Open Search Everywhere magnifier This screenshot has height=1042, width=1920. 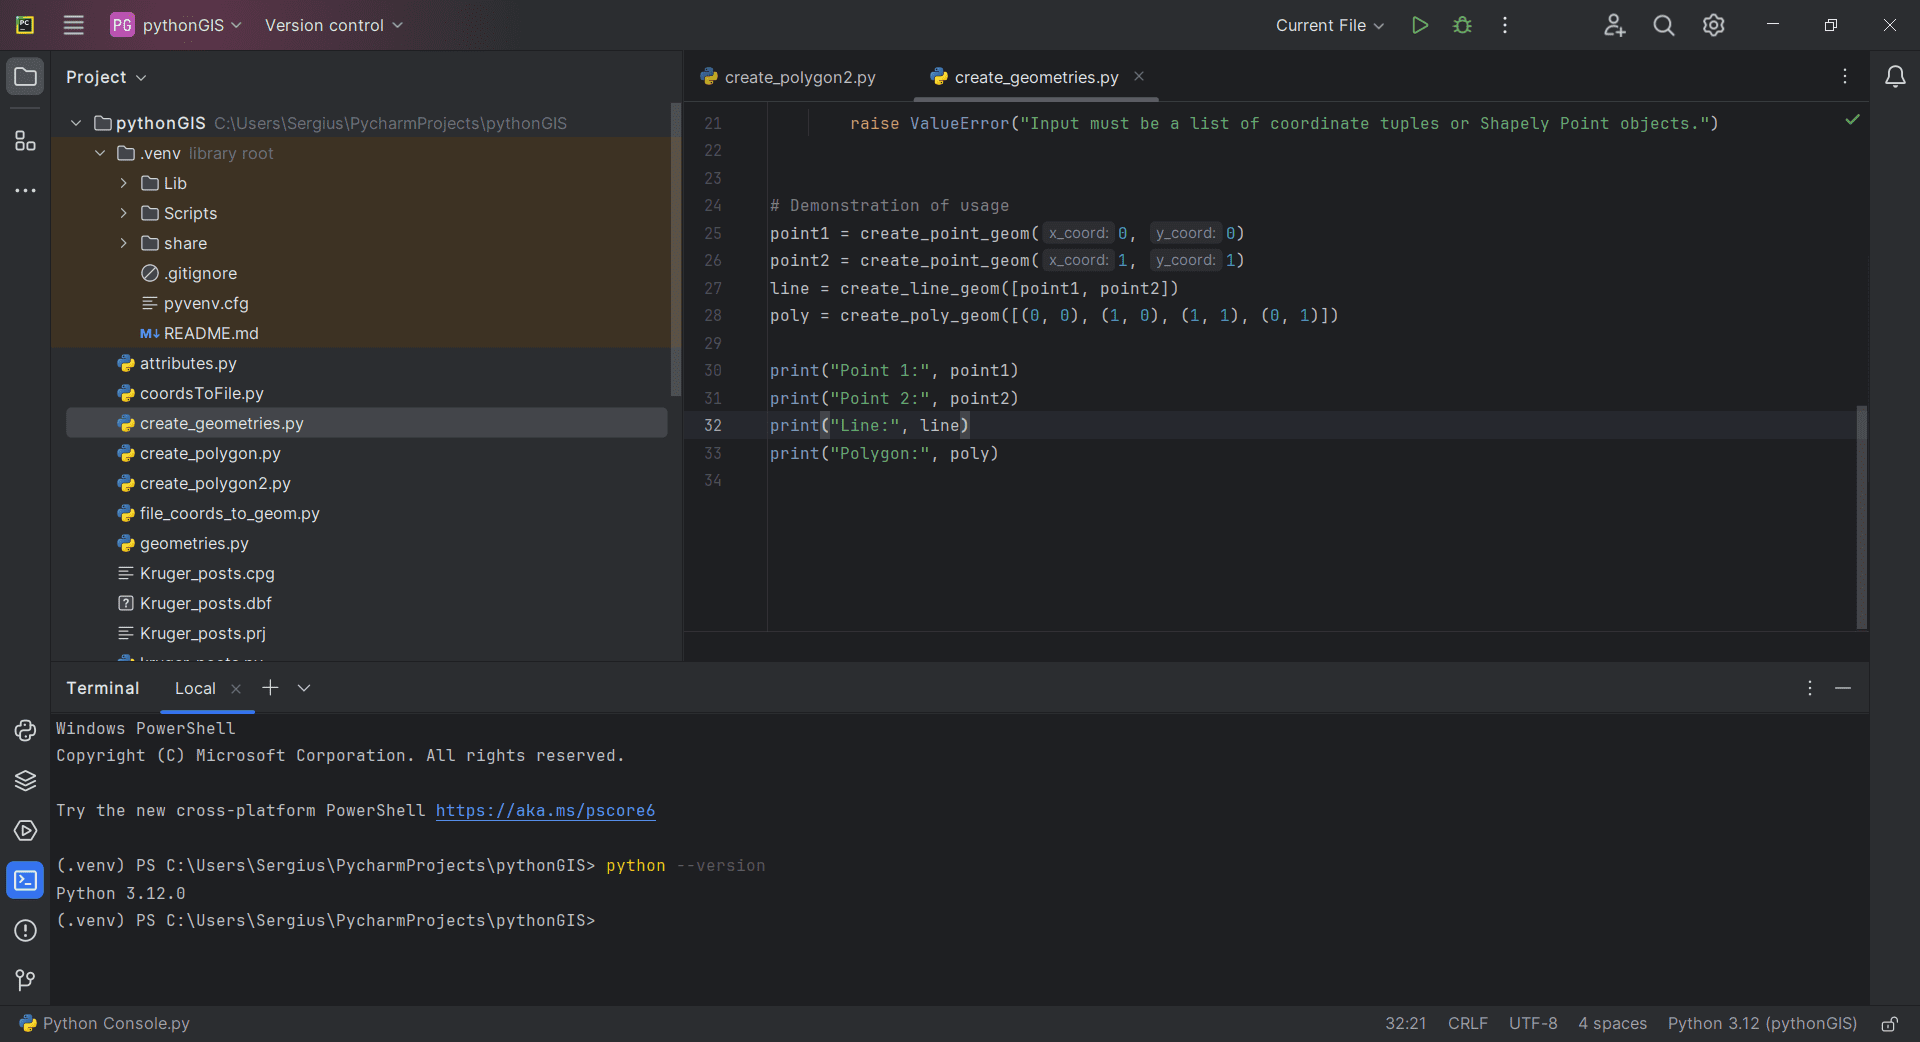click(1663, 25)
